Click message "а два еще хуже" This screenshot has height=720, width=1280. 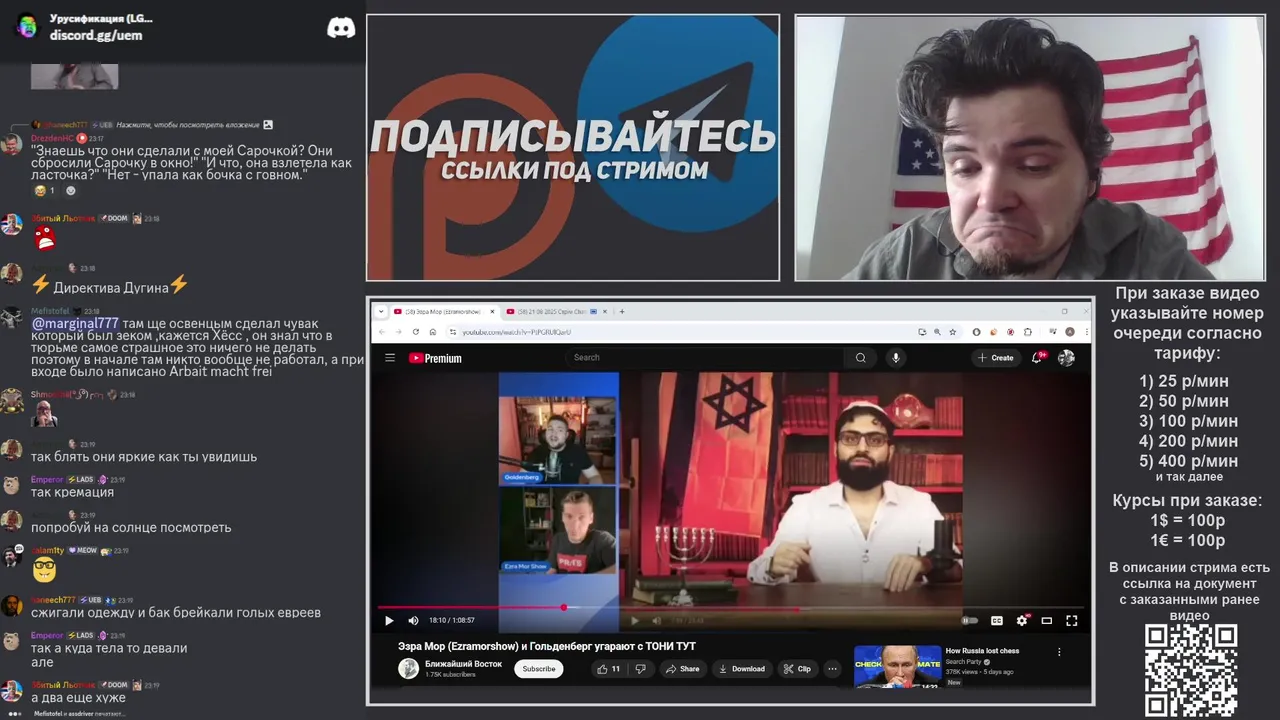tap(78, 698)
